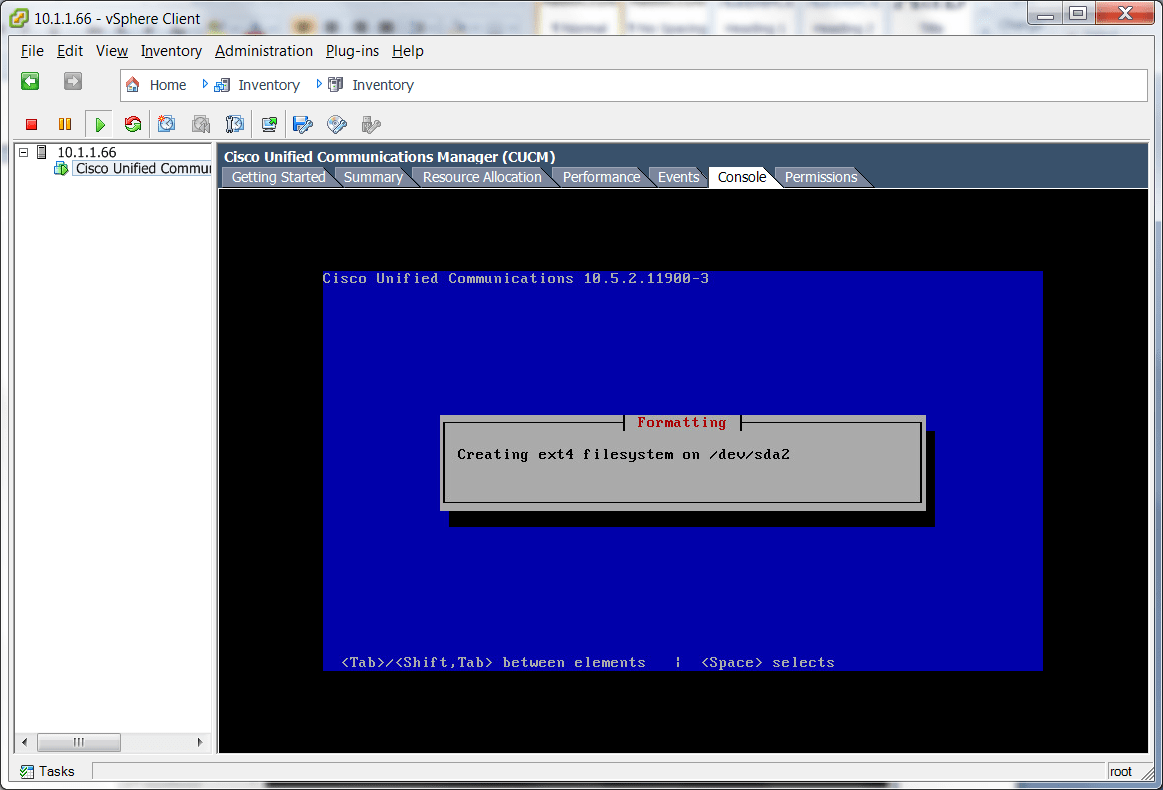Click the gray Forward navigation arrow
The width and height of the screenshot is (1163, 790).
click(x=73, y=82)
